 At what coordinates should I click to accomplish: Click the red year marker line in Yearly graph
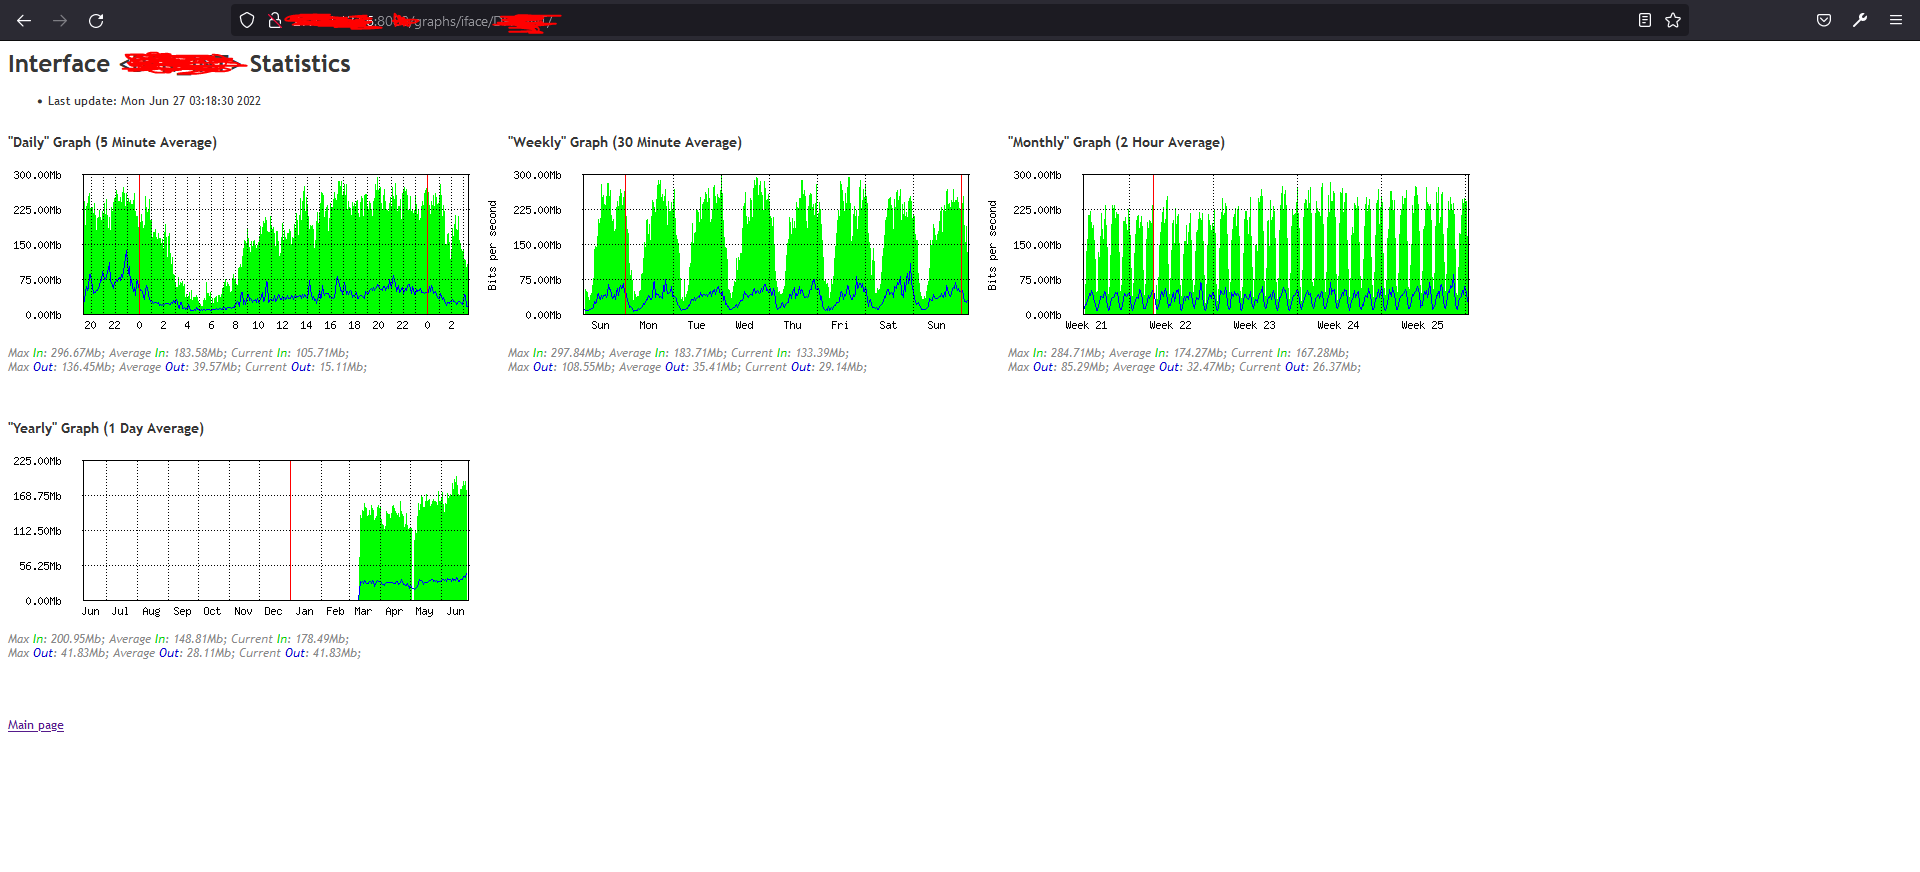click(x=290, y=530)
